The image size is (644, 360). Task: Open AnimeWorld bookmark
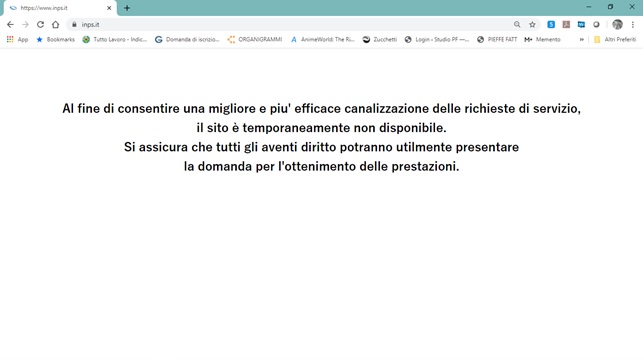point(322,39)
